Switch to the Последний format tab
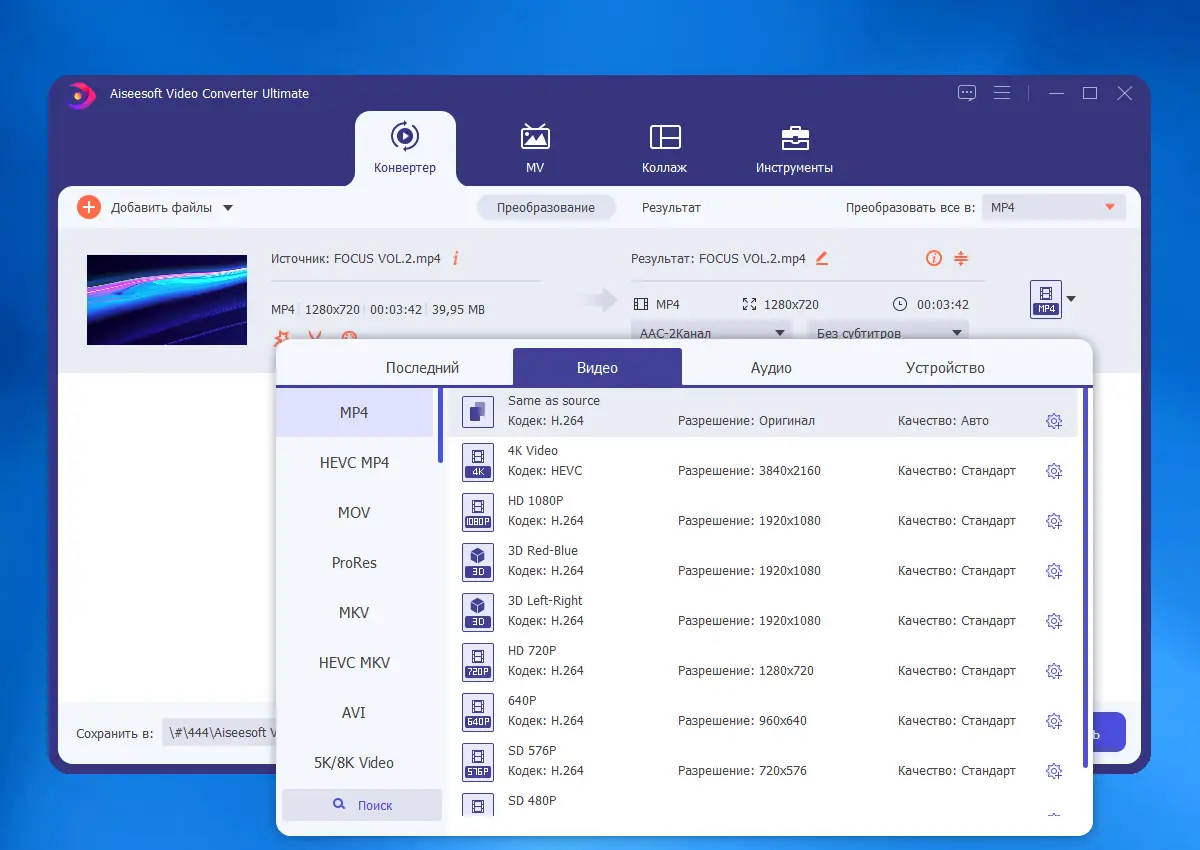The width and height of the screenshot is (1200, 850). pyautogui.click(x=422, y=367)
